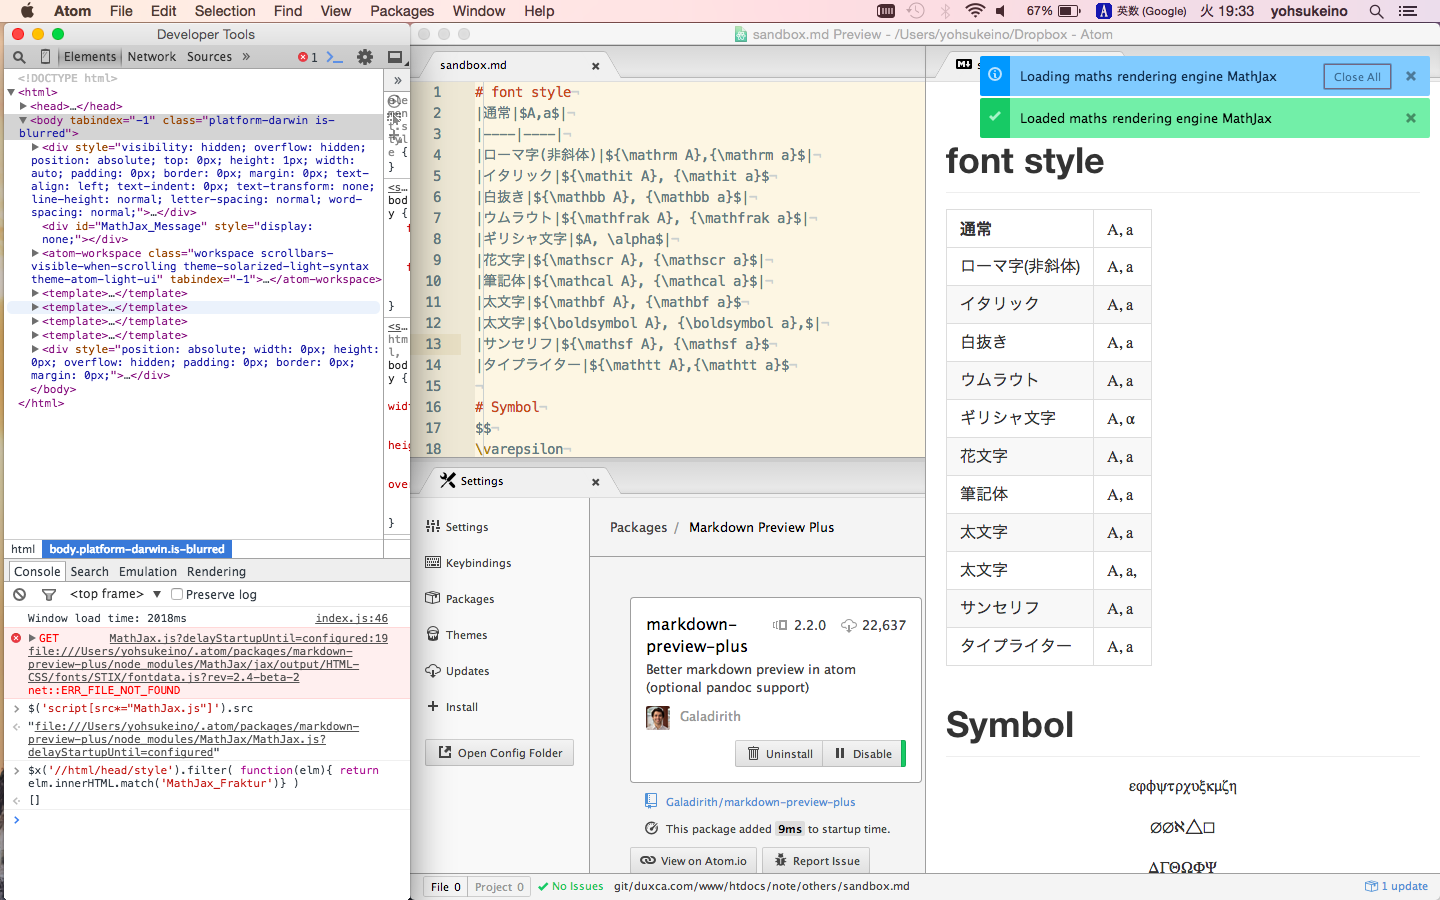
Task: Open the Galadirith/markdown-preview-plus link
Action: pyautogui.click(x=761, y=802)
